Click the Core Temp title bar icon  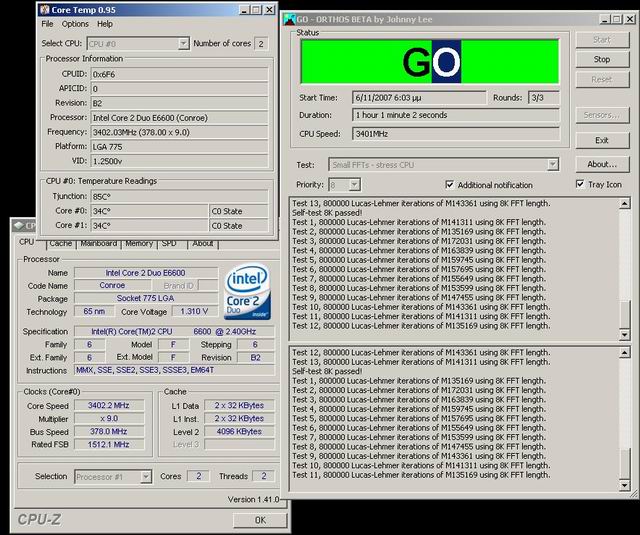(44, 10)
